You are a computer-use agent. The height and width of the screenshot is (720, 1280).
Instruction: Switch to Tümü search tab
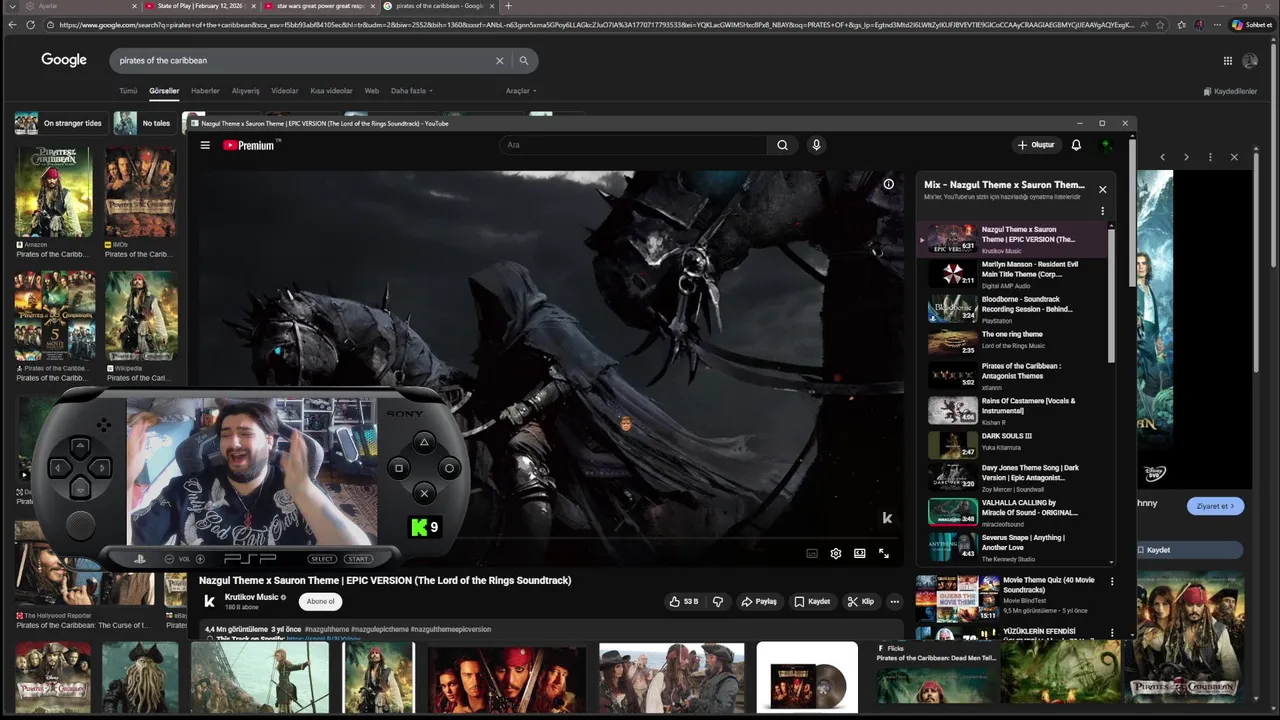[128, 91]
